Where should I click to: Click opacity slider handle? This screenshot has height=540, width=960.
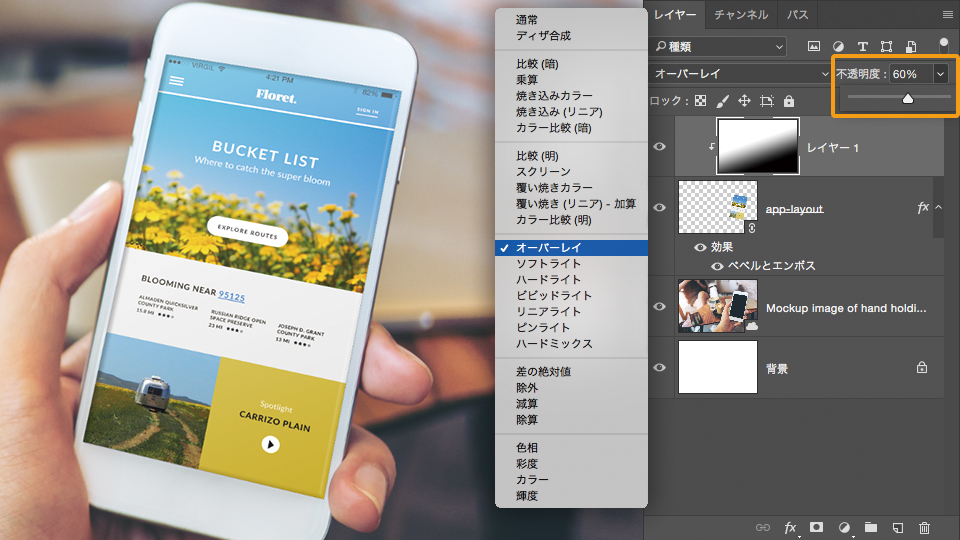[x=907, y=98]
